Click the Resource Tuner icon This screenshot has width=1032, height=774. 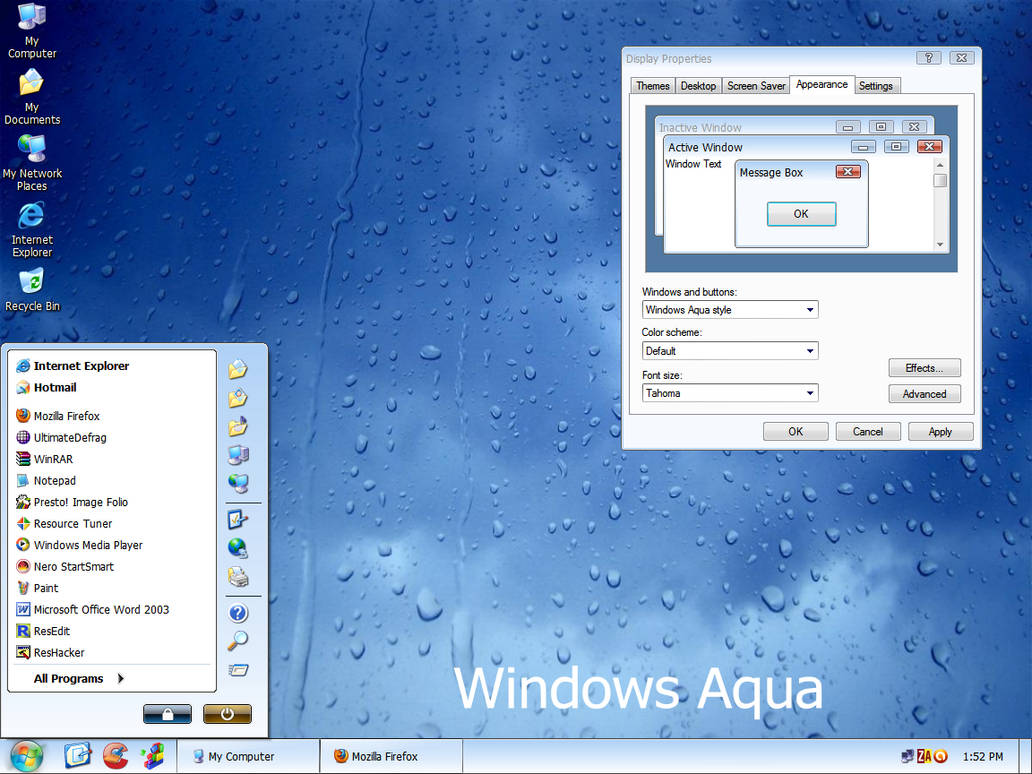[x=23, y=524]
